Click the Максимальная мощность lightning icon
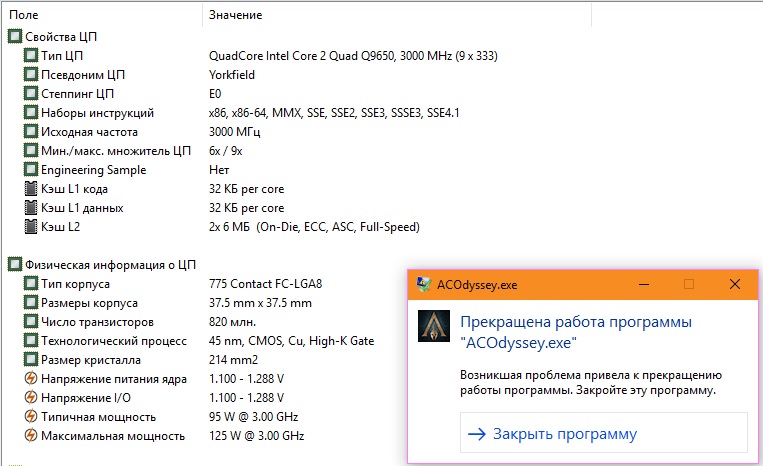Image resolution: width=763 pixels, height=466 pixels. pos(31,436)
